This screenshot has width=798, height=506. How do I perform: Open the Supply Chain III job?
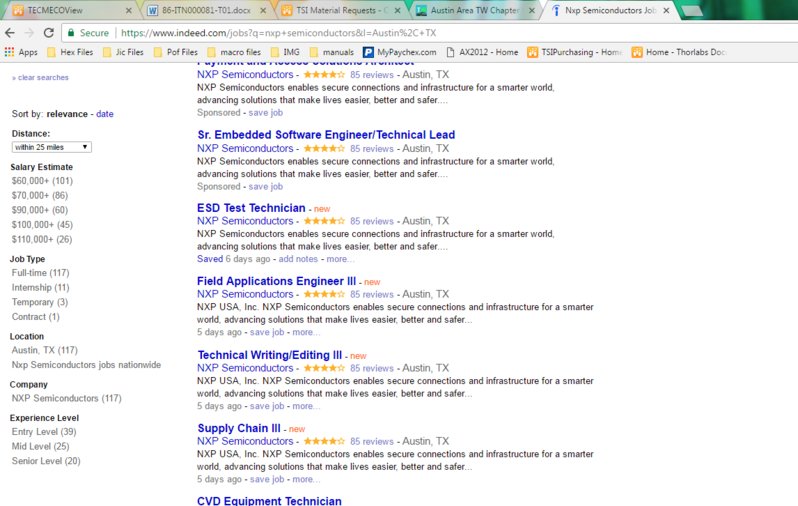coord(239,428)
